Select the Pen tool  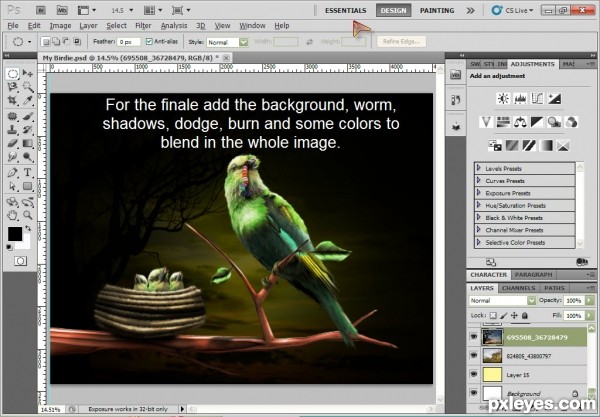(x=12, y=173)
